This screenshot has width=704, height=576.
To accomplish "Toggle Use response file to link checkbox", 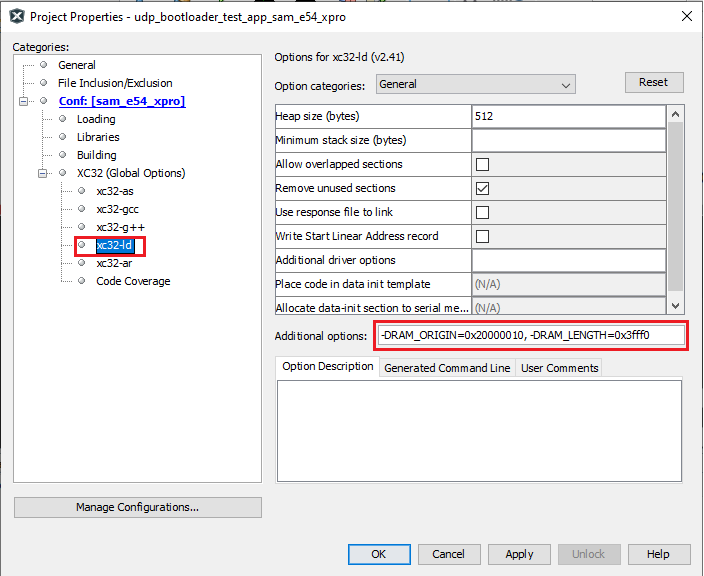I will coord(482,212).
